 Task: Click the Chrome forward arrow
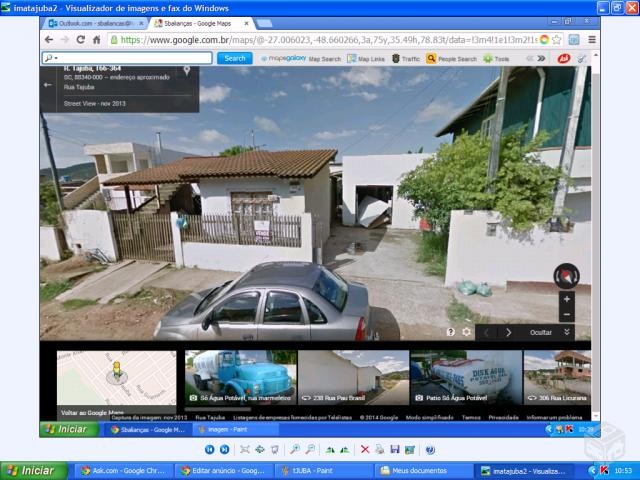coord(64,40)
